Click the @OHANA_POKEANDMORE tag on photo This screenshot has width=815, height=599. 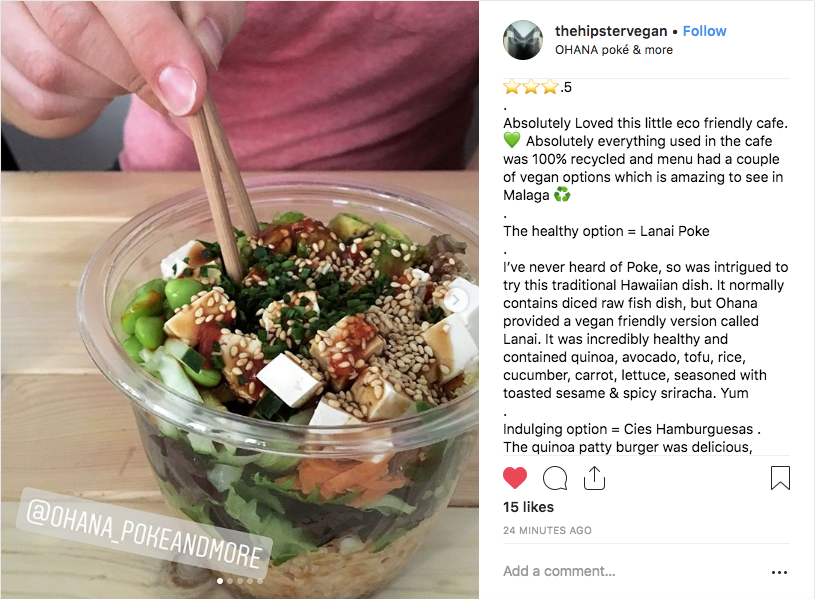click(144, 531)
